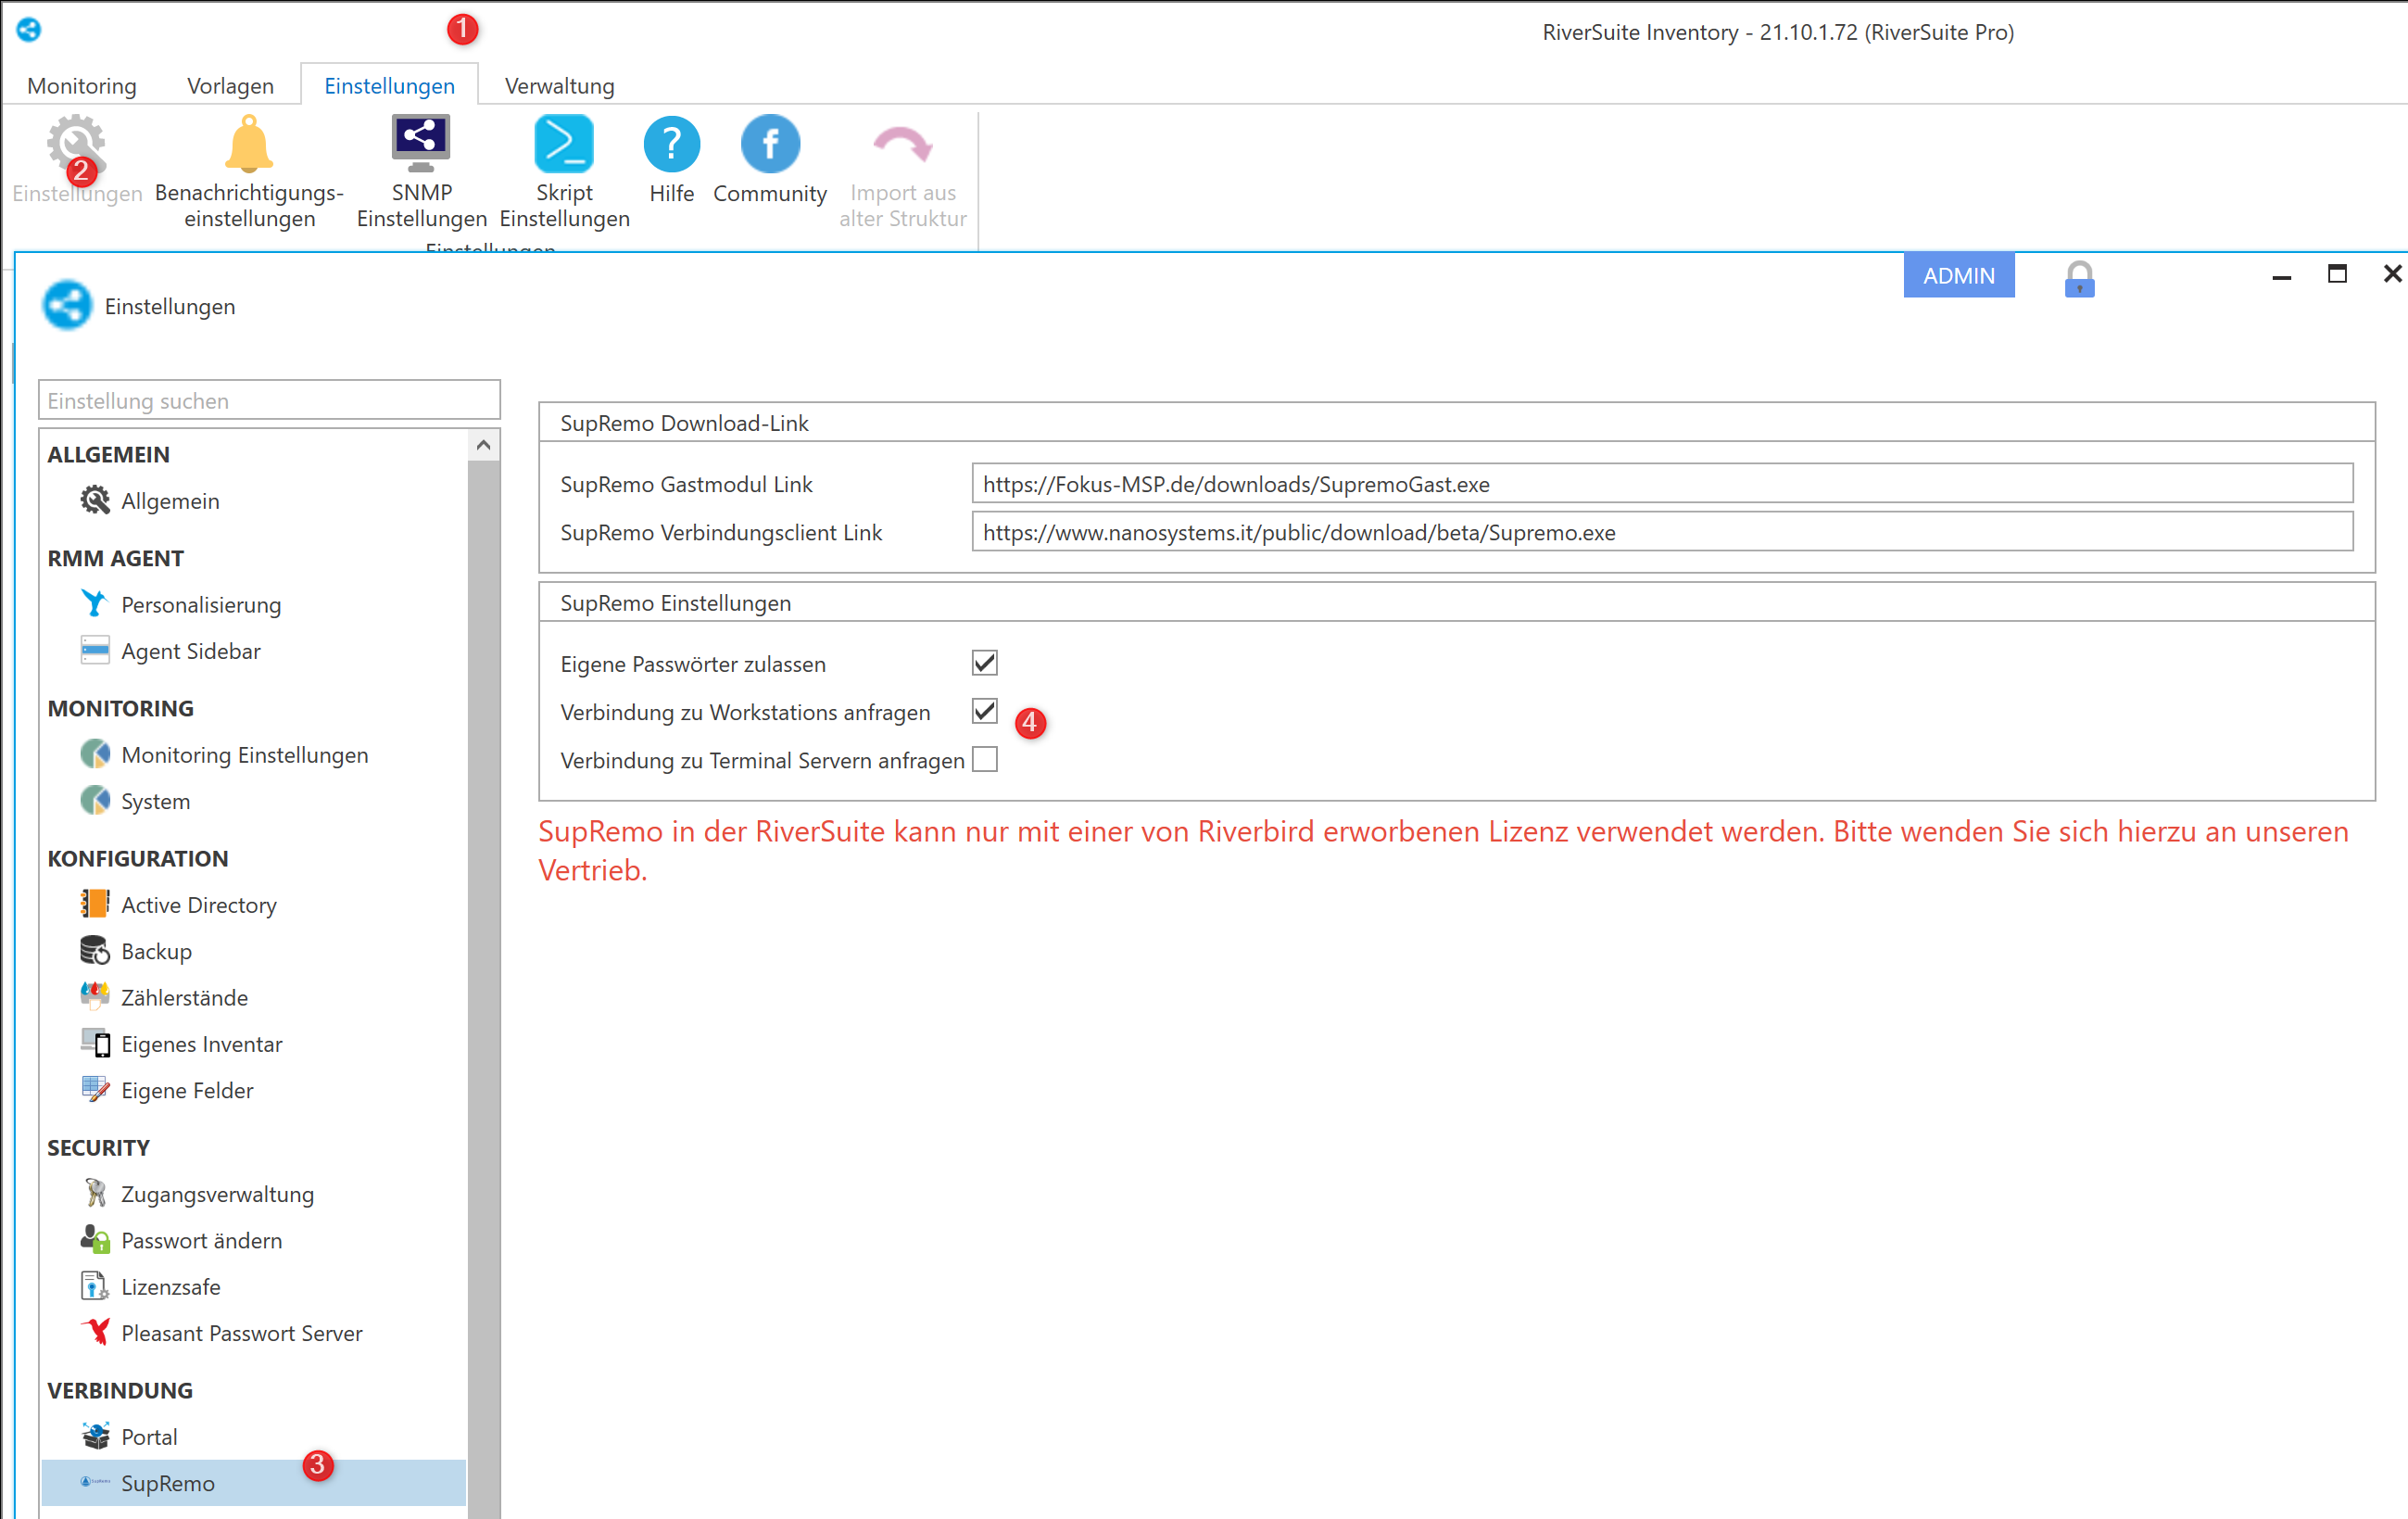Switch to the Verwaltung ribbon tab
Viewport: 2408px width, 1519px height.
(559, 86)
